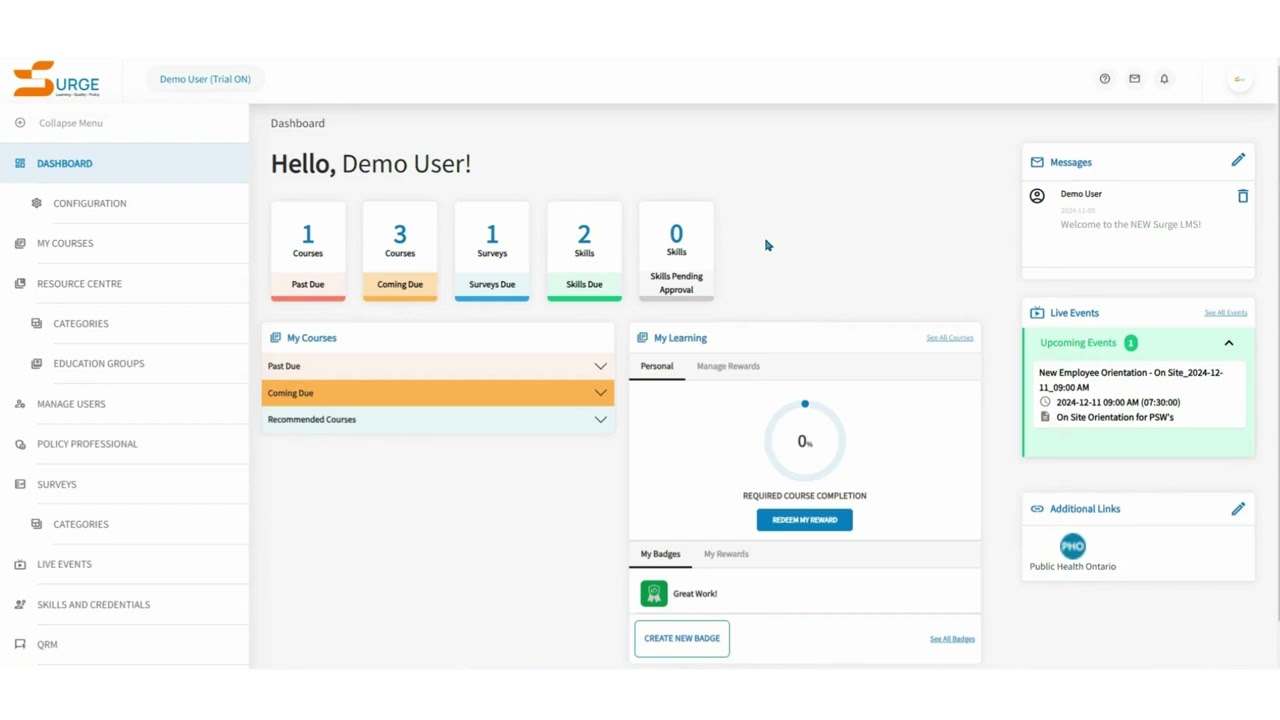Image resolution: width=1280 pixels, height=720 pixels.
Task: Click See All Events link
Action: pos(1226,313)
